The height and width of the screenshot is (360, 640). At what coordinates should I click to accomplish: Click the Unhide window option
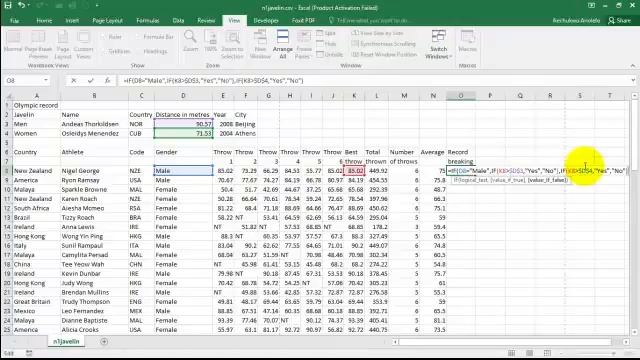tap(330, 54)
